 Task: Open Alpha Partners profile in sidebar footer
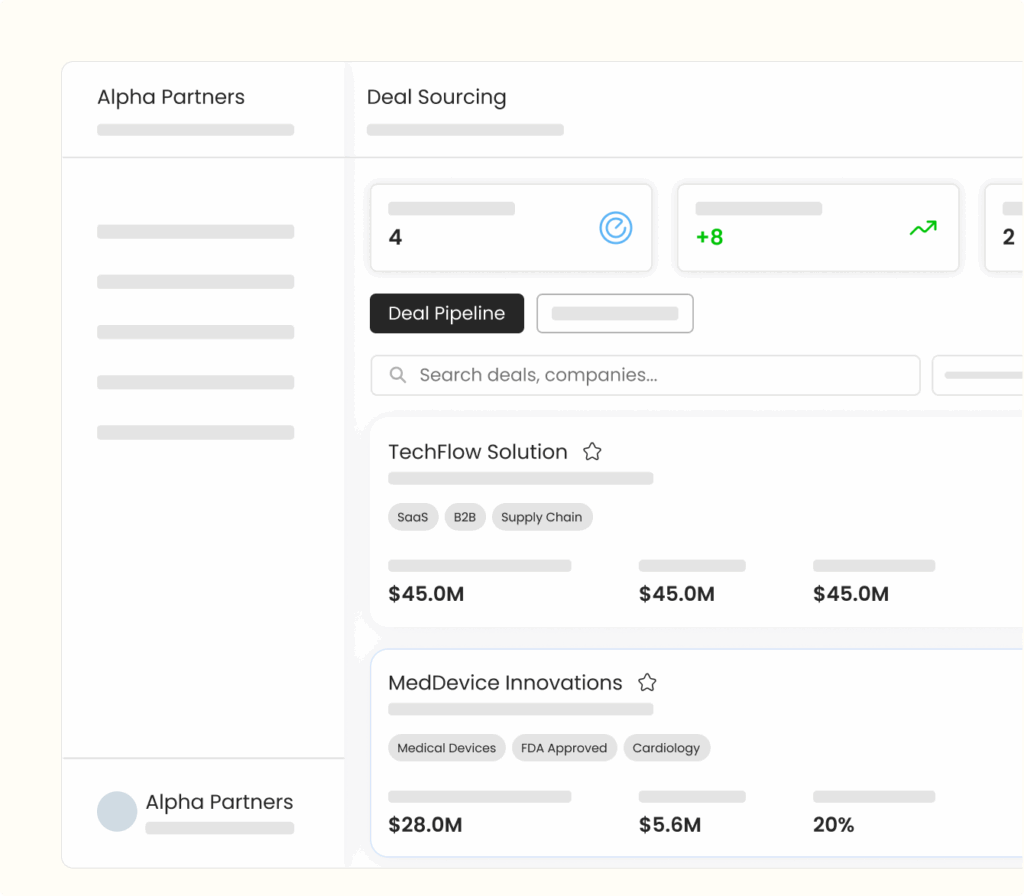pos(219,803)
